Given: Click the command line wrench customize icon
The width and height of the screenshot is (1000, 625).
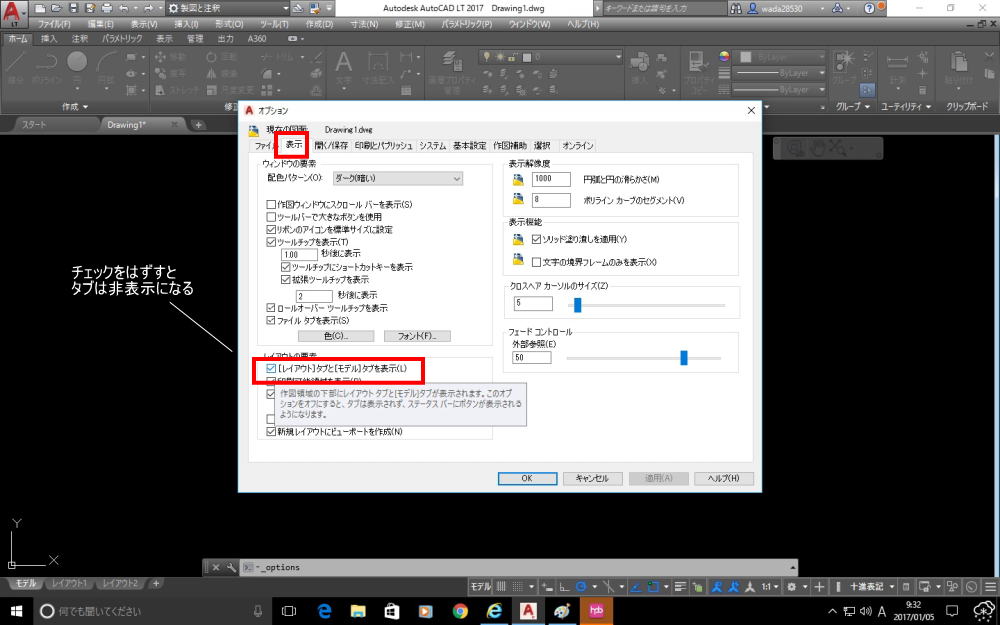Looking at the screenshot, I should click(x=230, y=567).
